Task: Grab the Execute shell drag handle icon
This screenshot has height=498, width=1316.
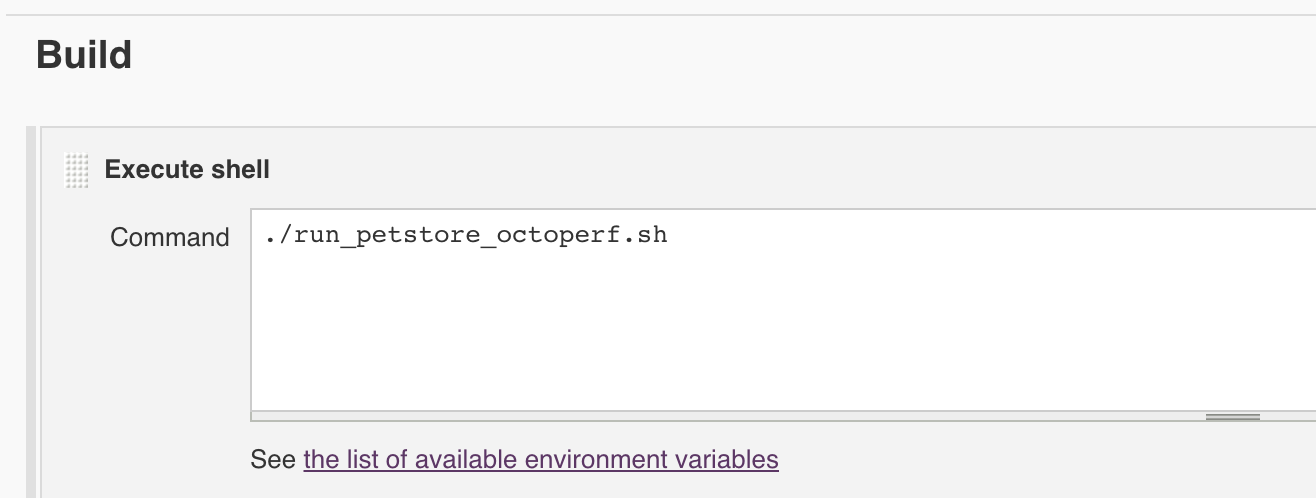Action: (76, 170)
